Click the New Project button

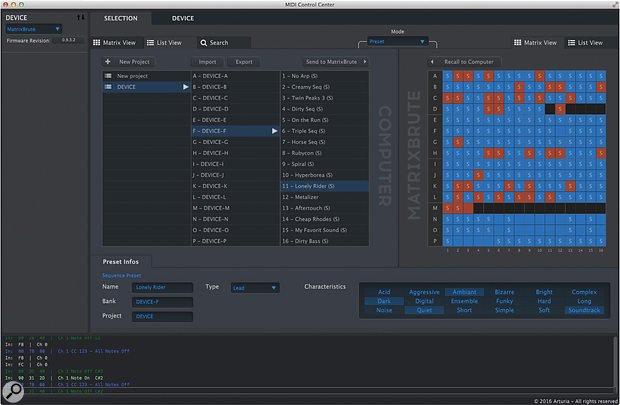[x=129, y=62]
